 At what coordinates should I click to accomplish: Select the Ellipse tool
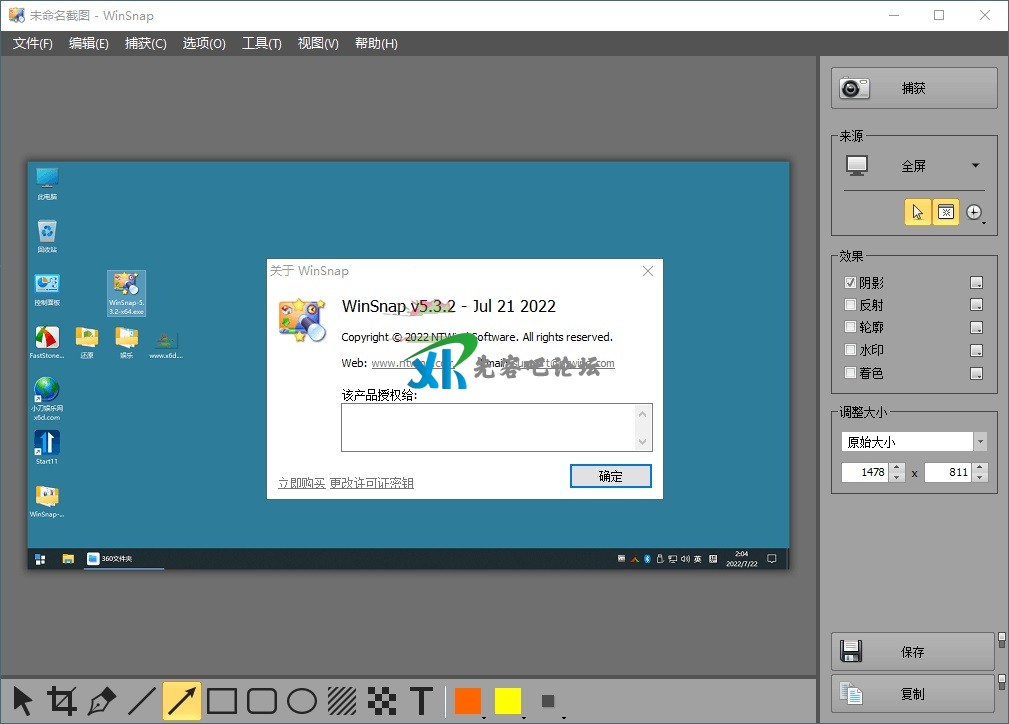(x=302, y=701)
